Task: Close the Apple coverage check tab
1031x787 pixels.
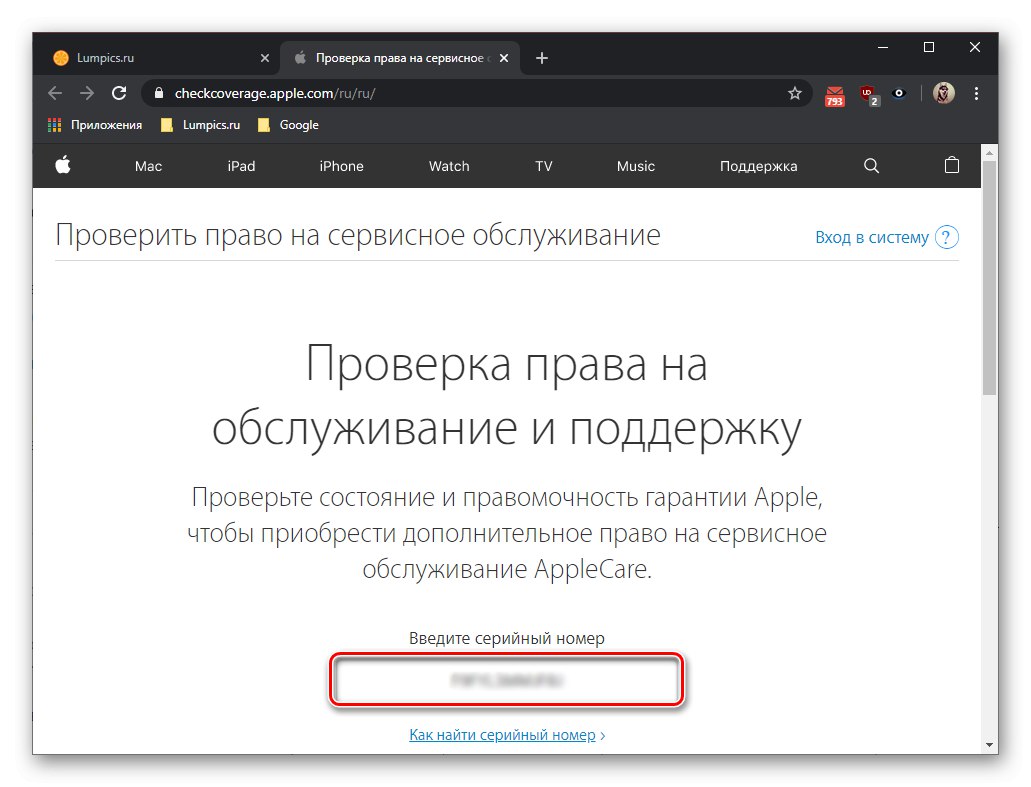Action: [x=504, y=58]
